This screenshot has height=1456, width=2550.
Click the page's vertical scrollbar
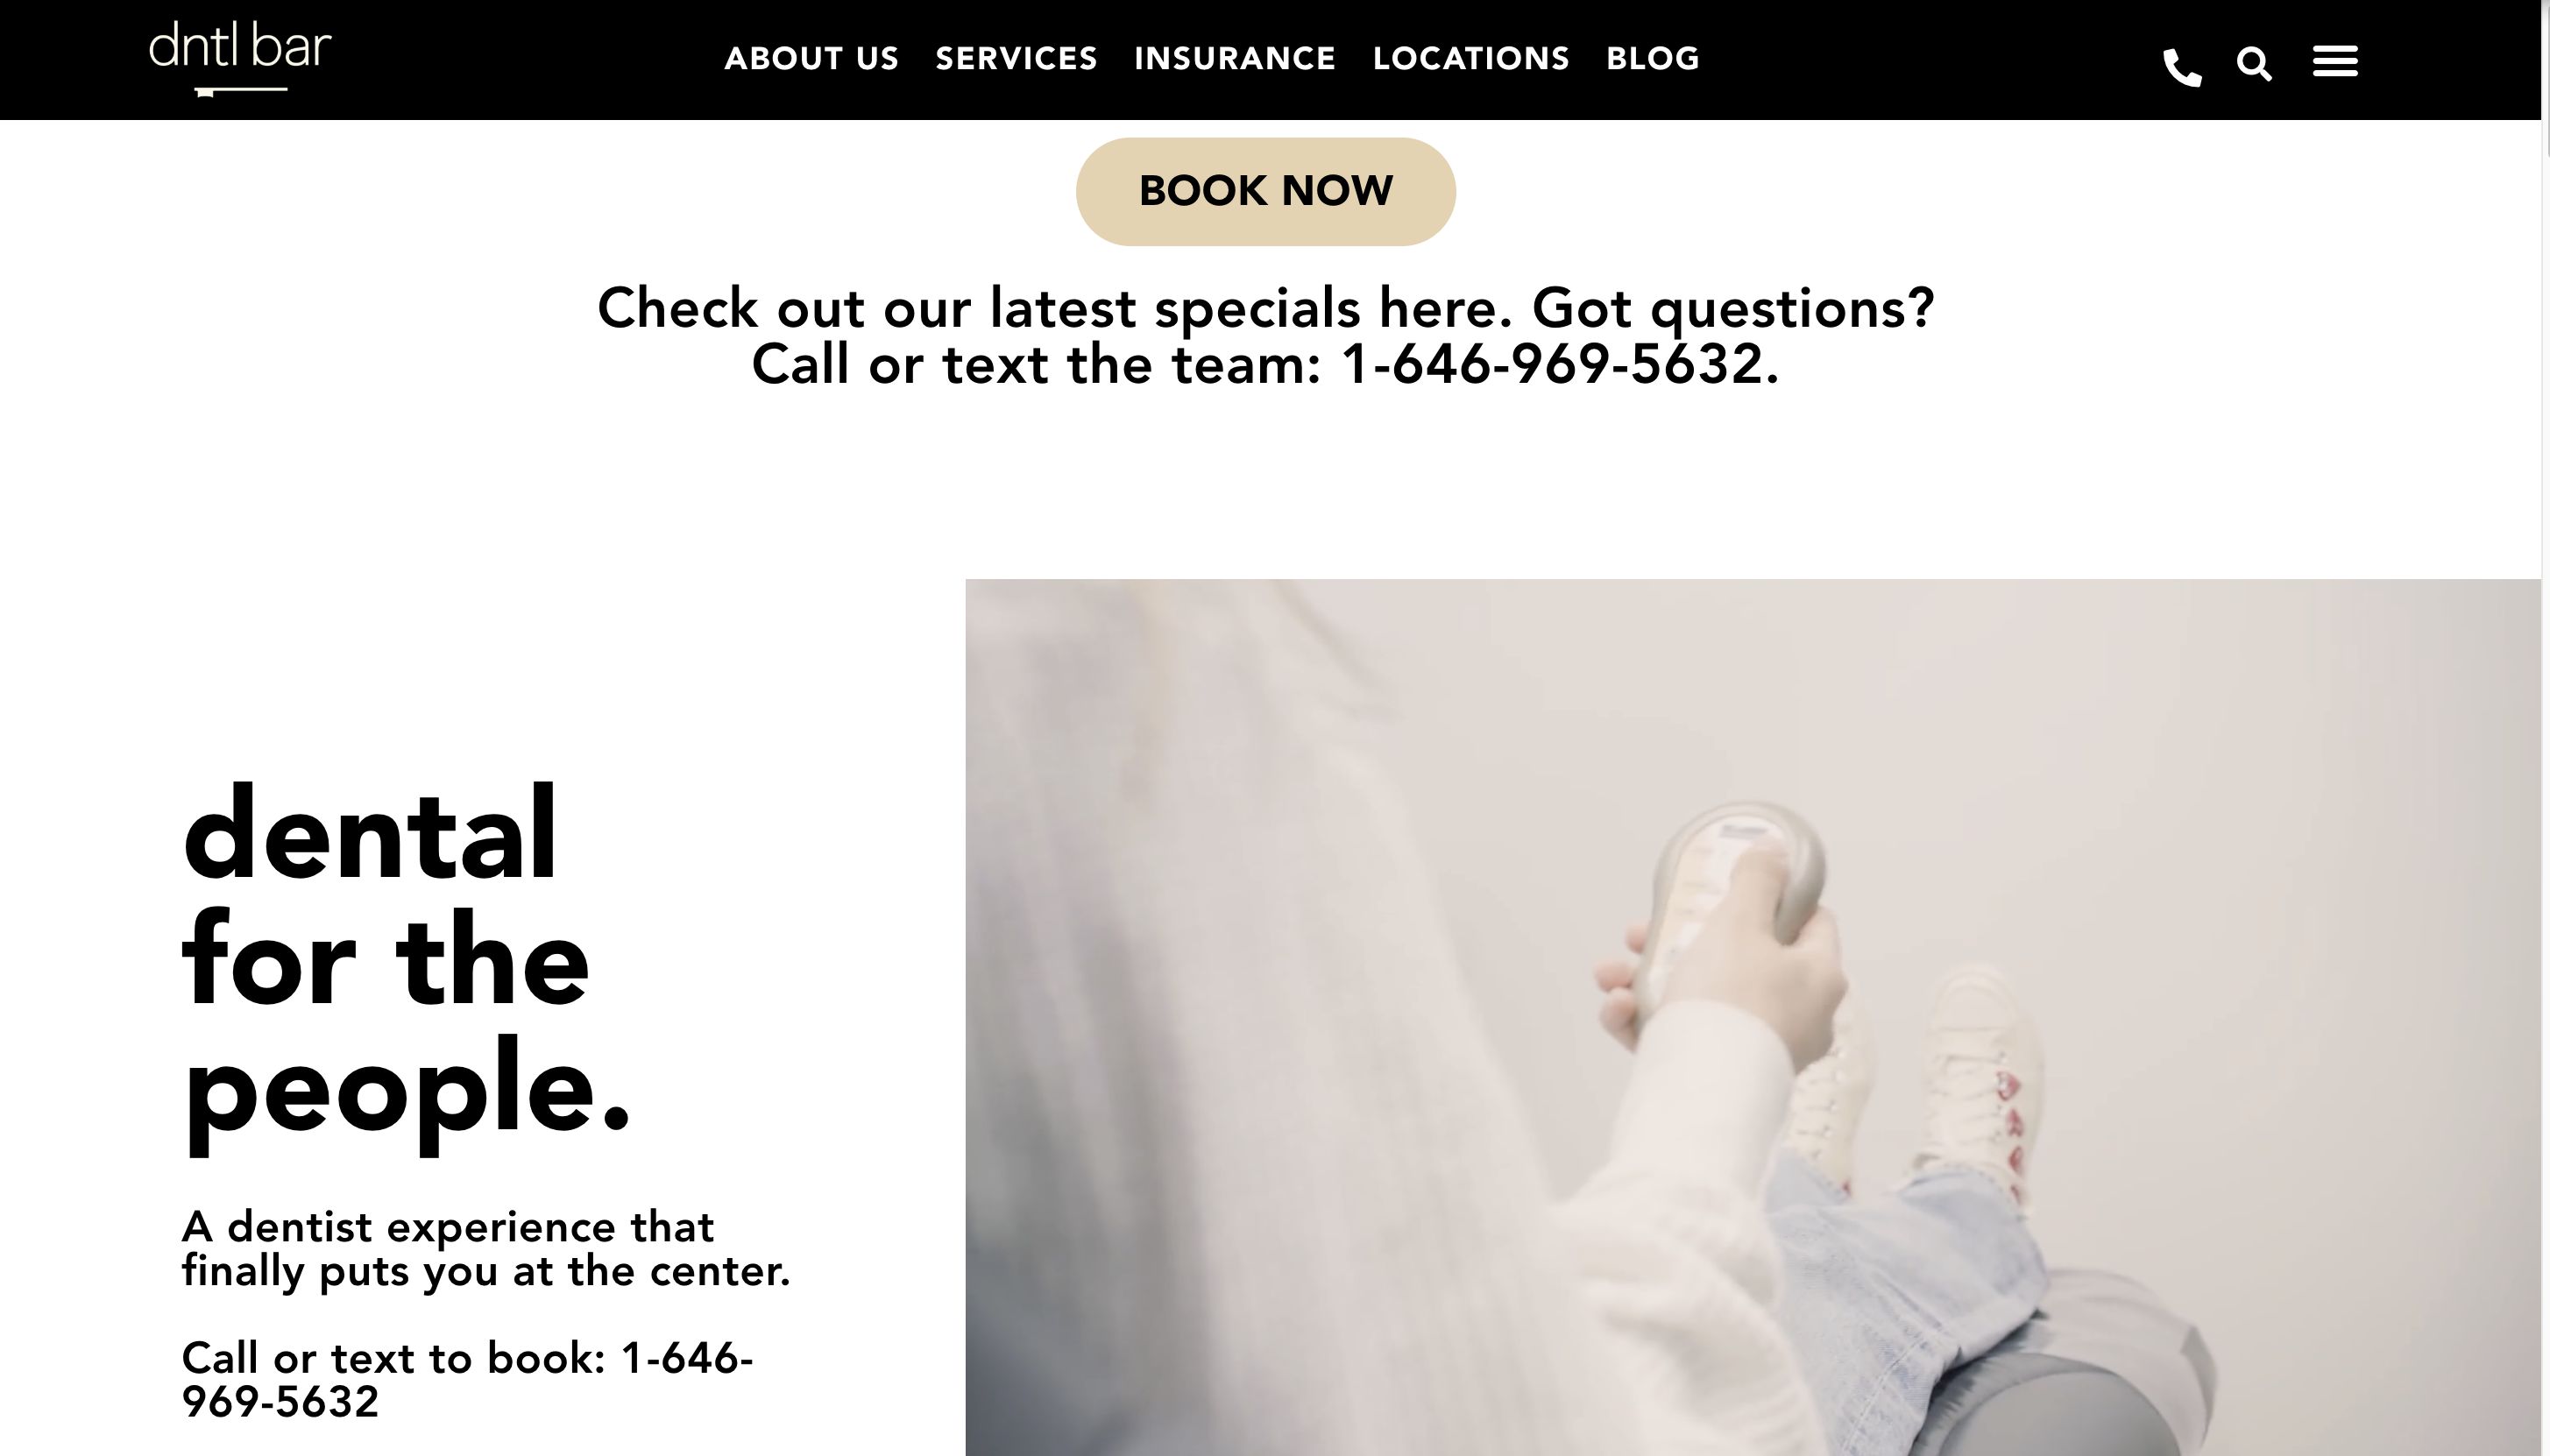(2545, 728)
